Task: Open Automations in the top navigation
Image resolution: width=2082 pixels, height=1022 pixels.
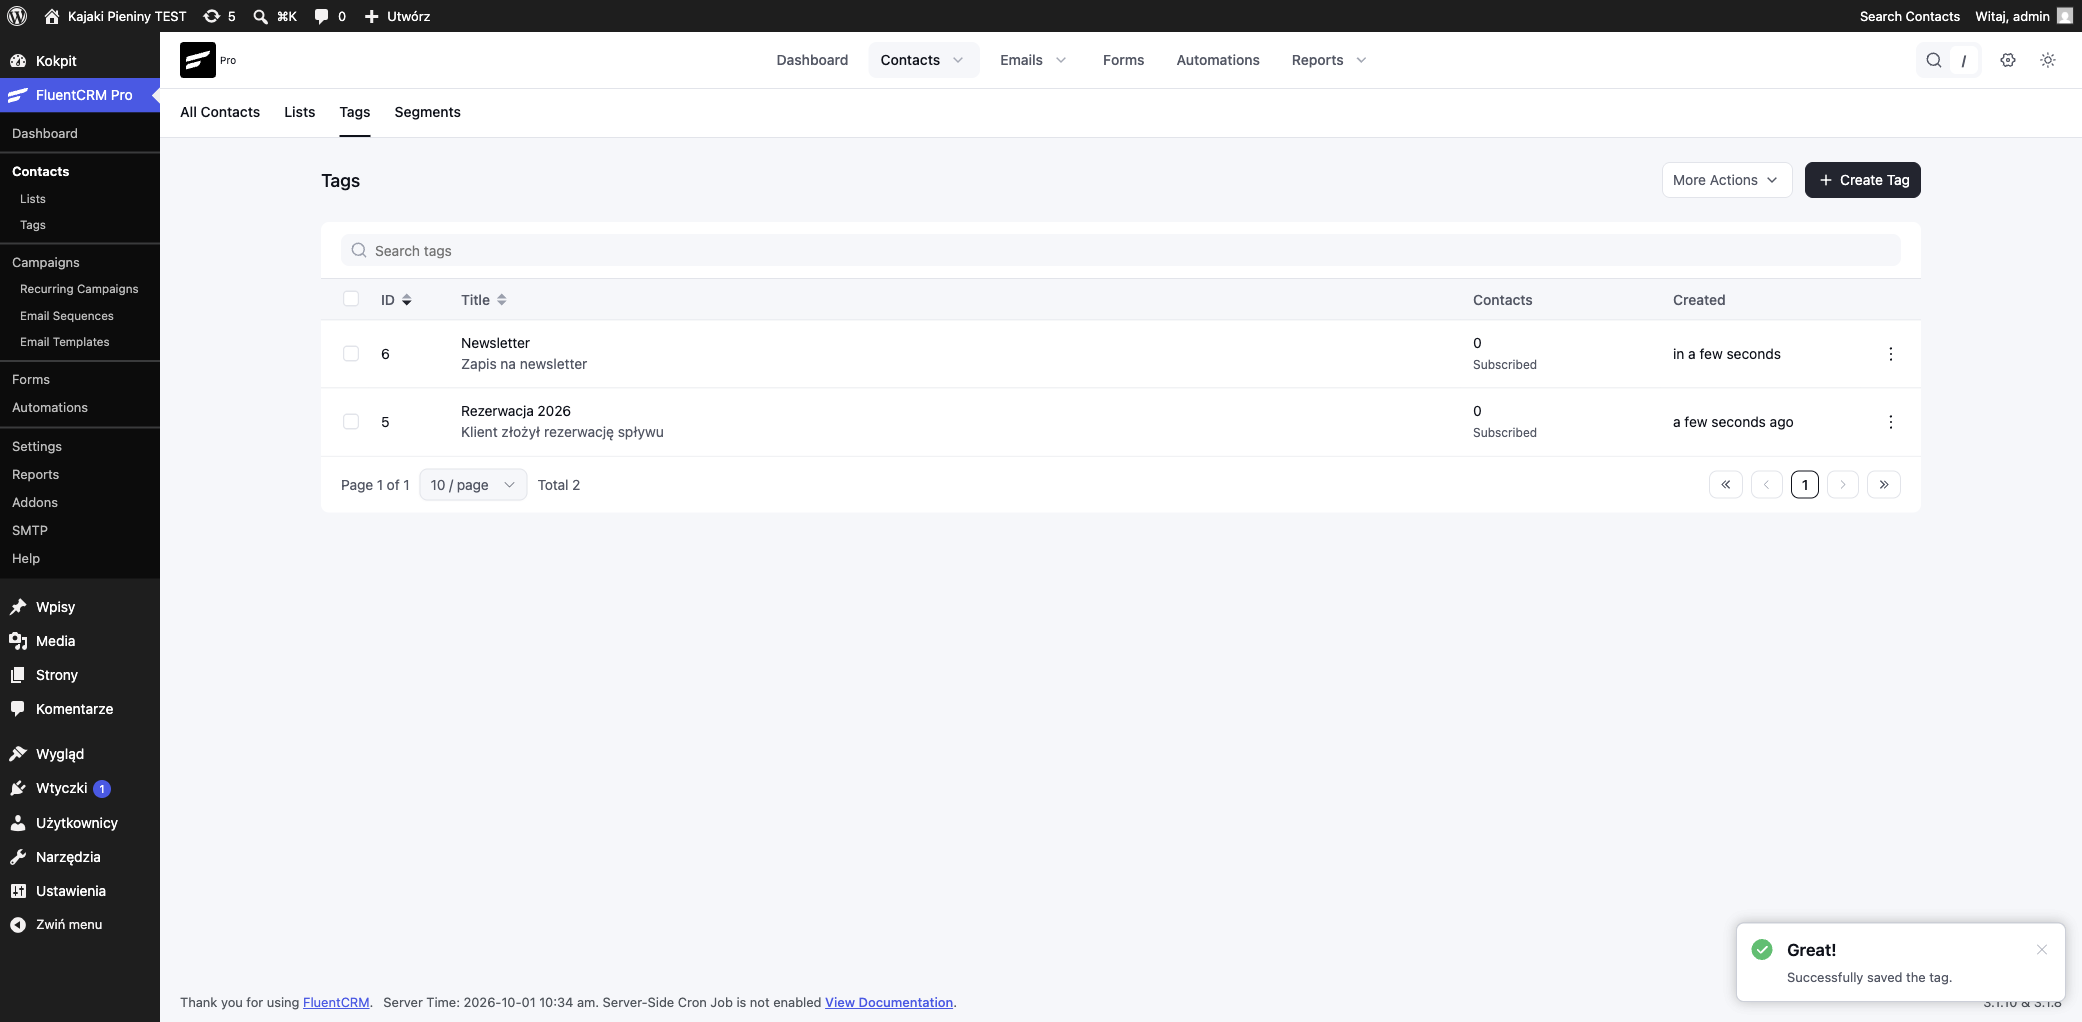Action: click(1218, 60)
